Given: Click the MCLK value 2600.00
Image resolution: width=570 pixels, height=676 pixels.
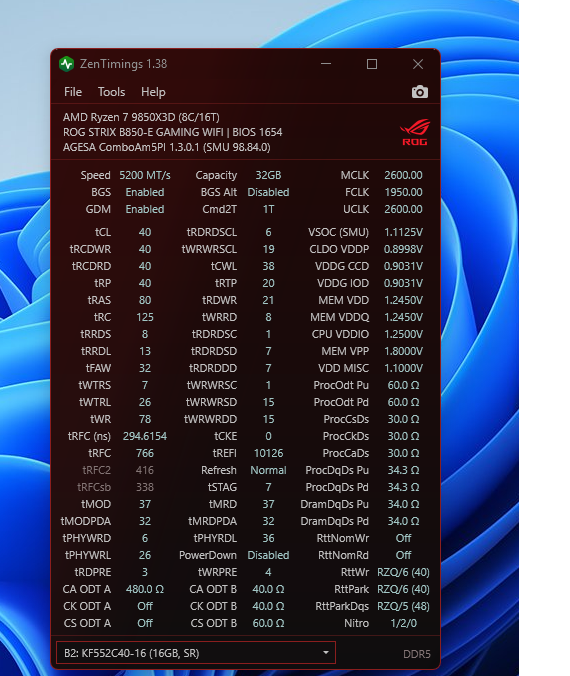Looking at the screenshot, I should (x=403, y=175).
